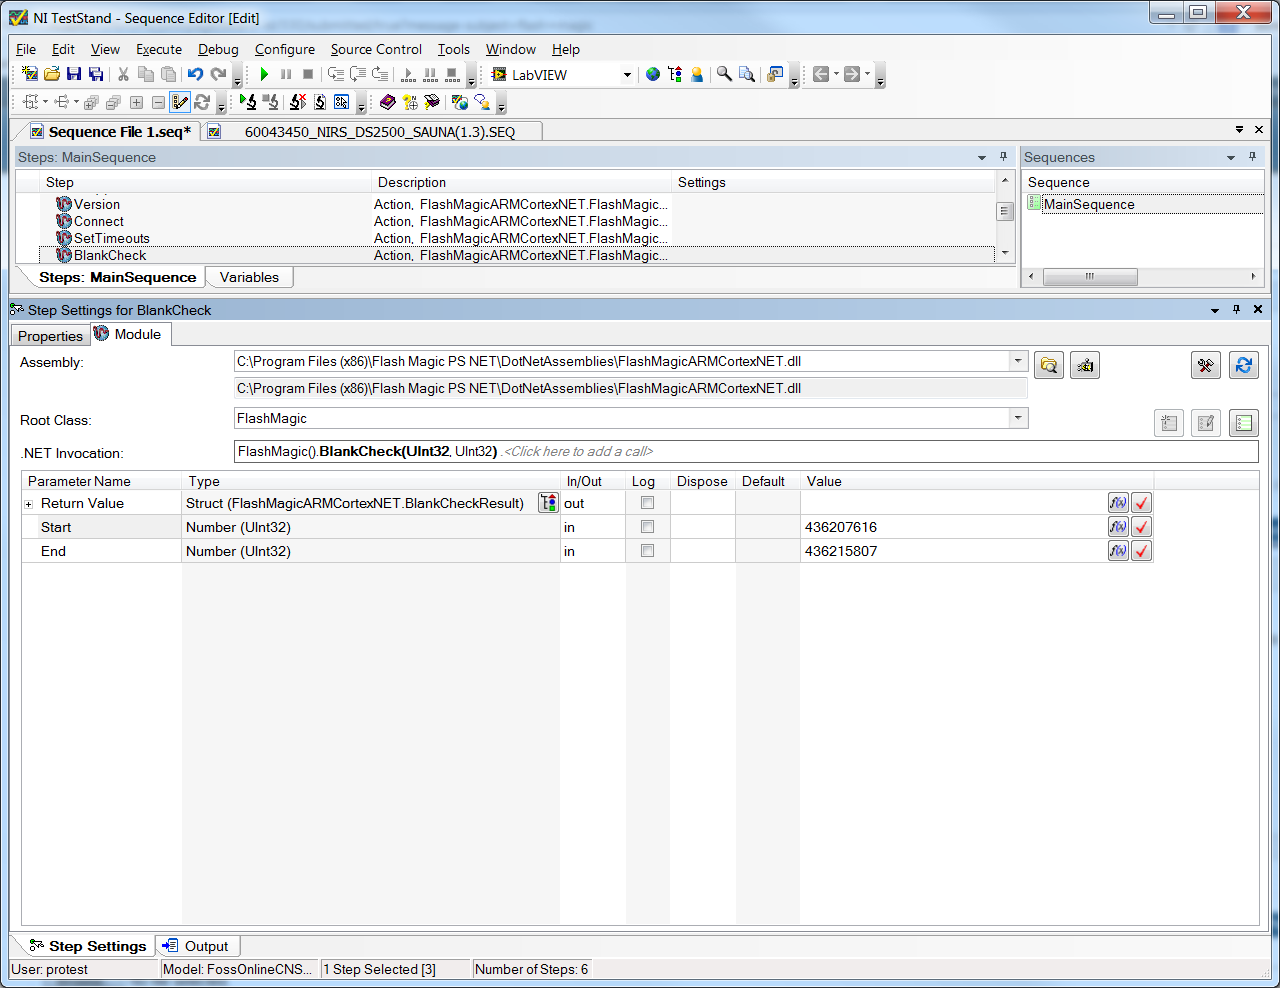Click the Sequence Analyzer run icon
Screen dimensions: 1280x988
pos(247,102)
